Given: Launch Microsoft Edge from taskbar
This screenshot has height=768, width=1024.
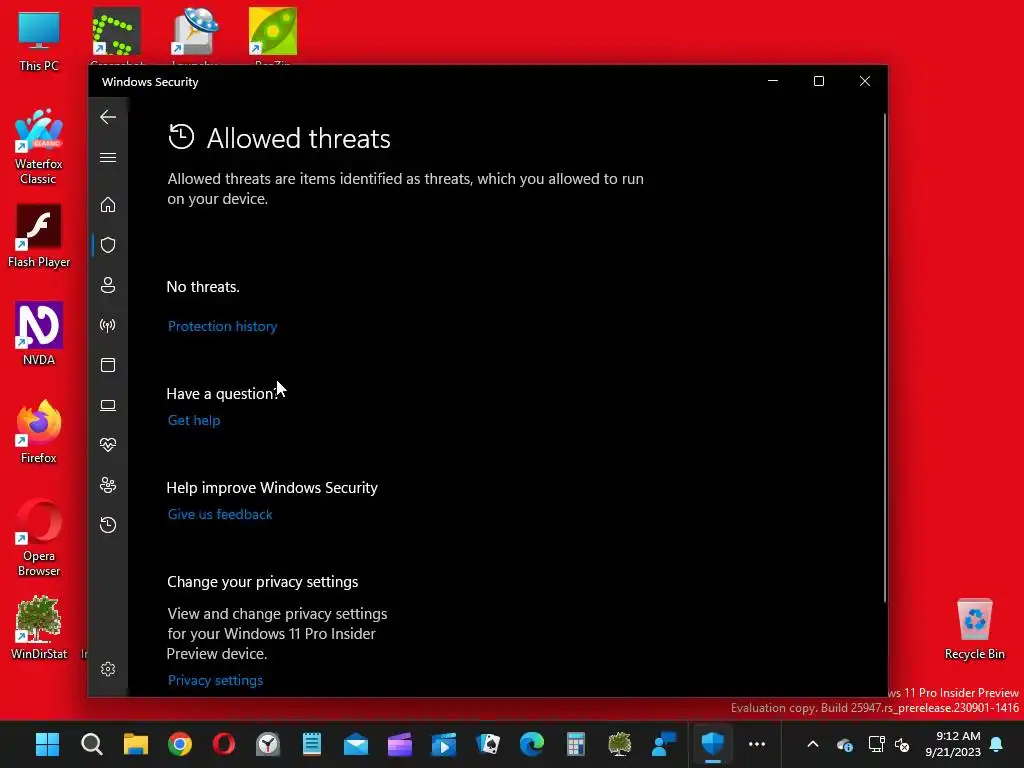Looking at the screenshot, I should pyautogui.click(x=532, y=744).
